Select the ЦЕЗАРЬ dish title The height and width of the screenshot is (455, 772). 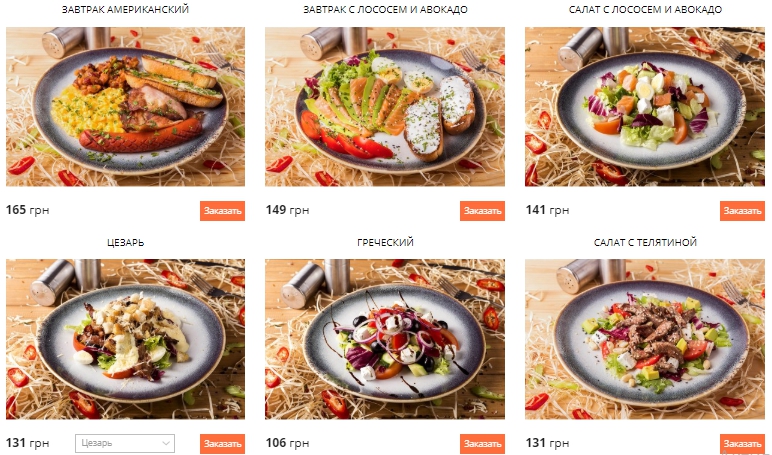point(126,242)
